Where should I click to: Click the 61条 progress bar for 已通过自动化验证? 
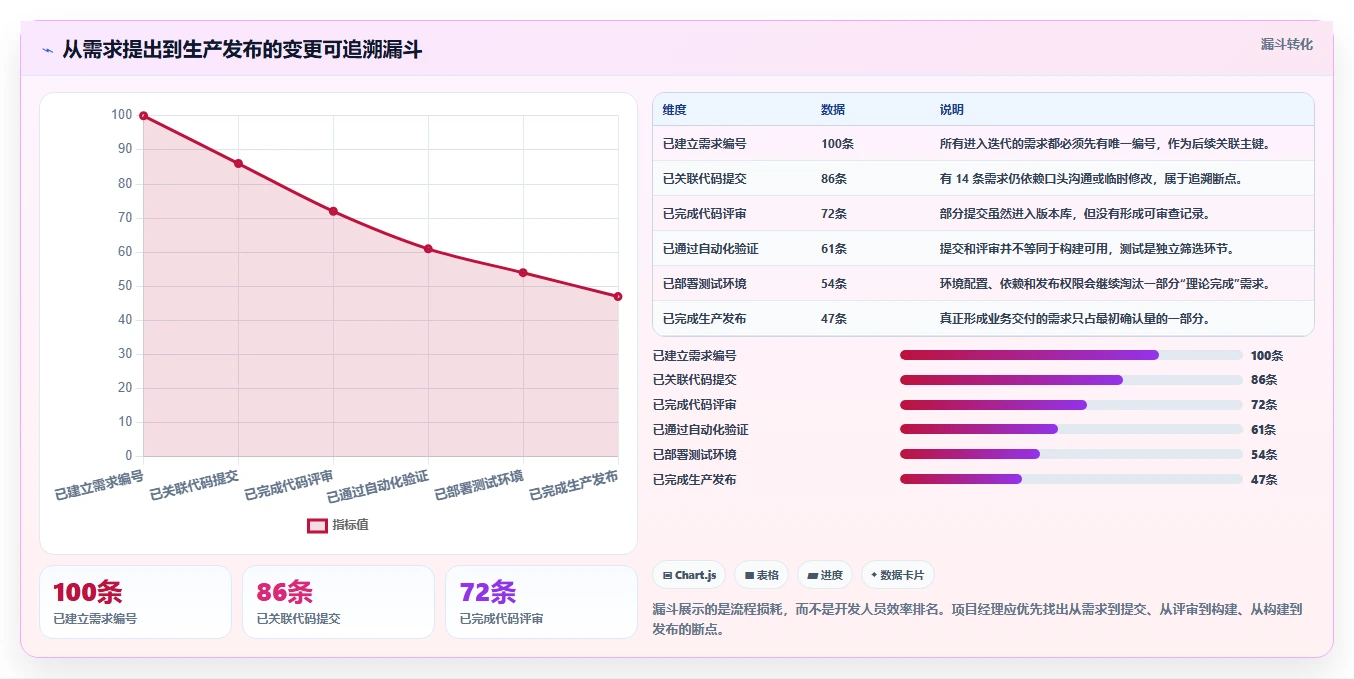(x=1071, y=429)
